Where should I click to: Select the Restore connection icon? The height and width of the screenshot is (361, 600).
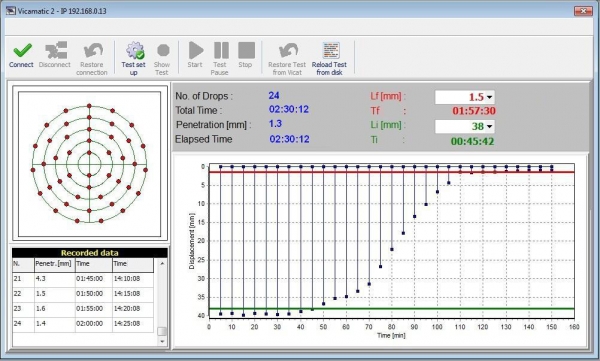click(93, 50)
